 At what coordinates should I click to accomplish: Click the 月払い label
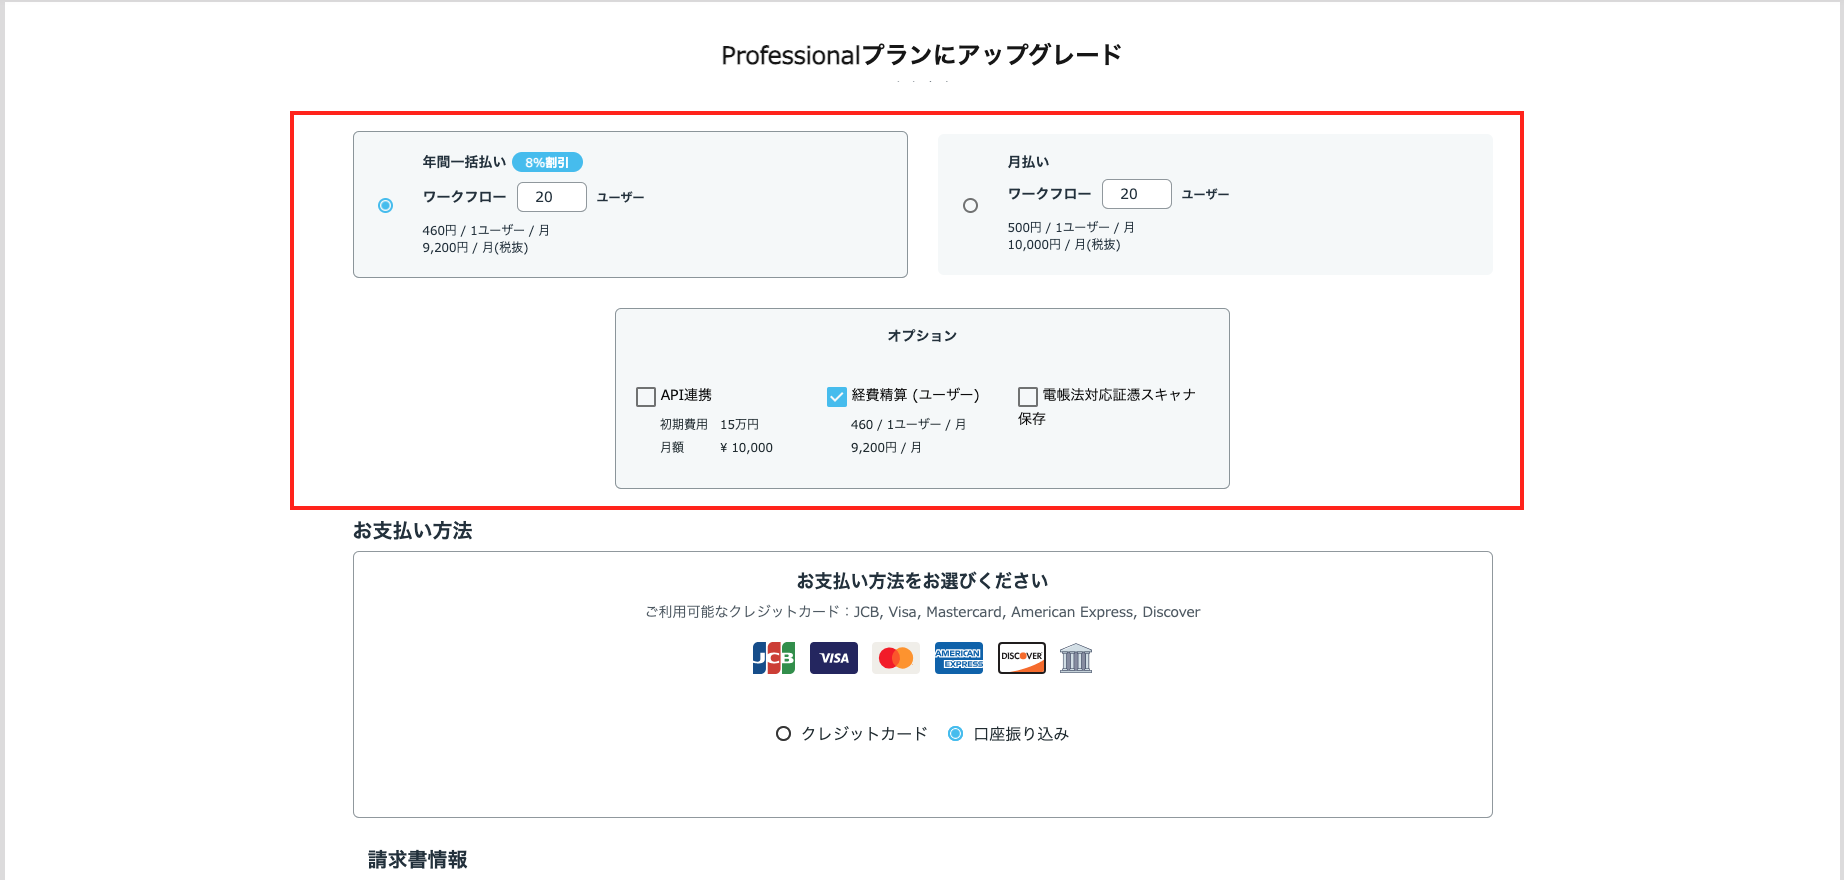1028,162
